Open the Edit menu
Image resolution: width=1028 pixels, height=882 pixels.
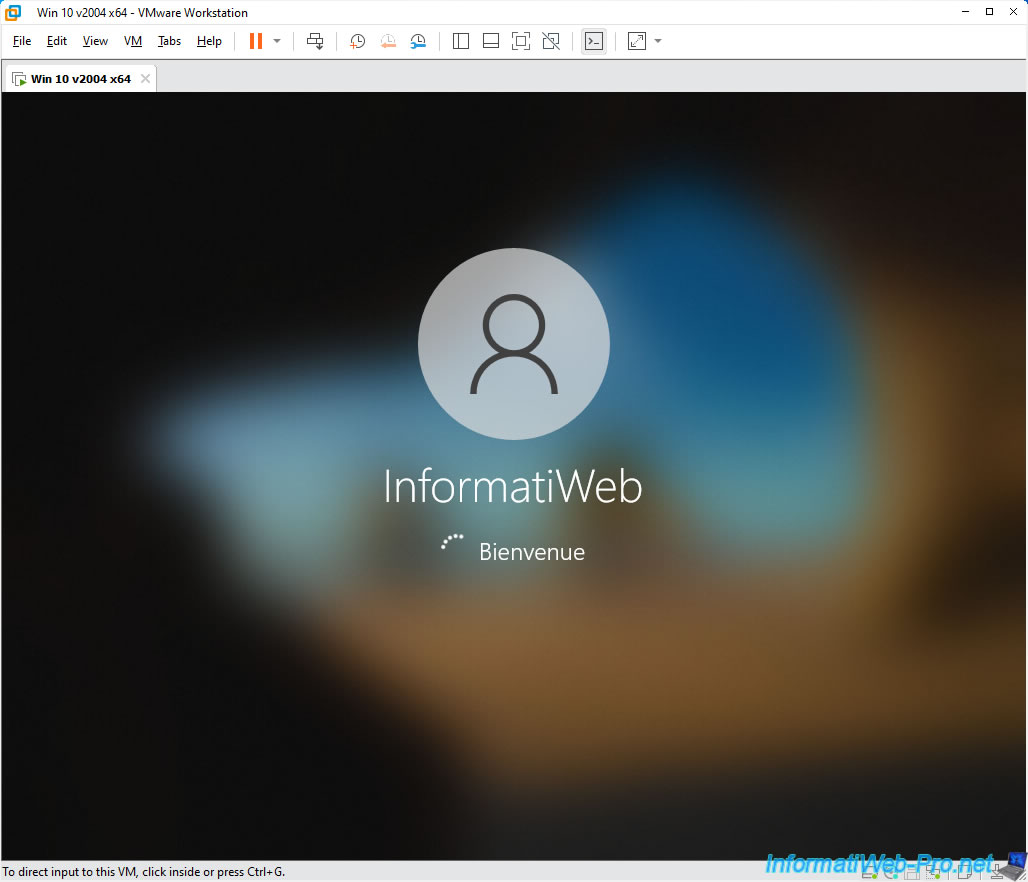point(56,41)
